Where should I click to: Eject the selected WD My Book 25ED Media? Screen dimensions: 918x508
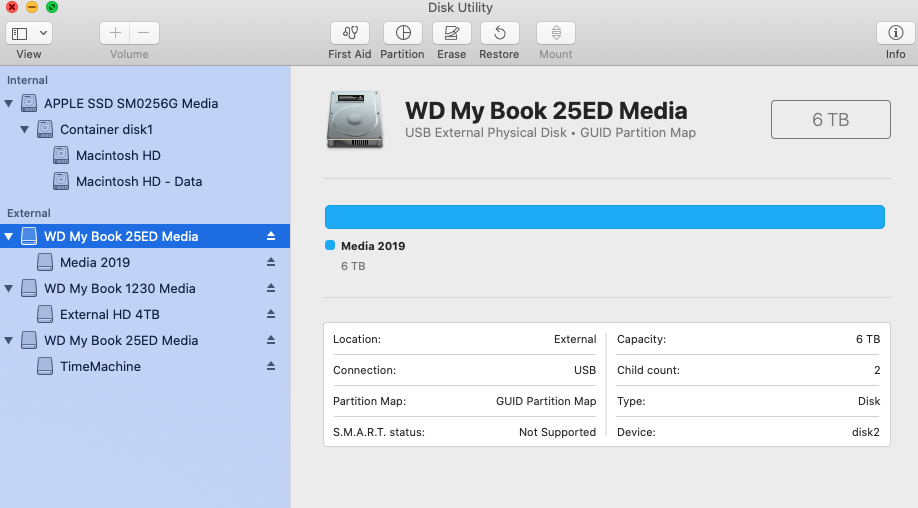point(270,236)
